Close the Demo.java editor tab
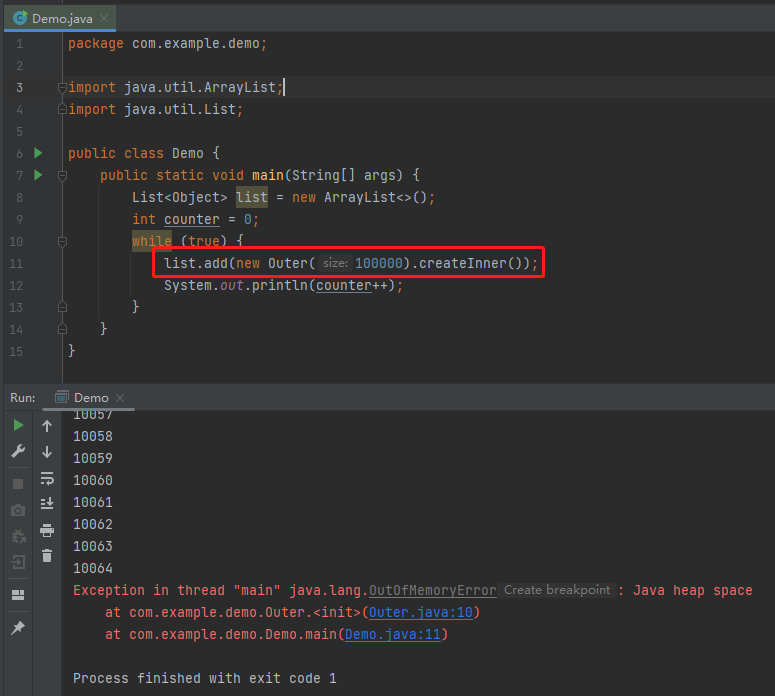 click(x=104, y=18)
